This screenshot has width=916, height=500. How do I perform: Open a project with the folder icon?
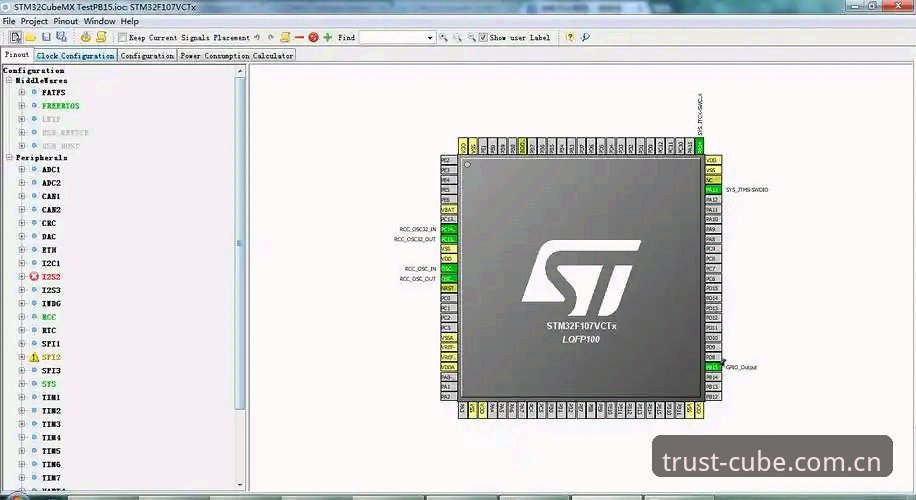tap(30, 37)
